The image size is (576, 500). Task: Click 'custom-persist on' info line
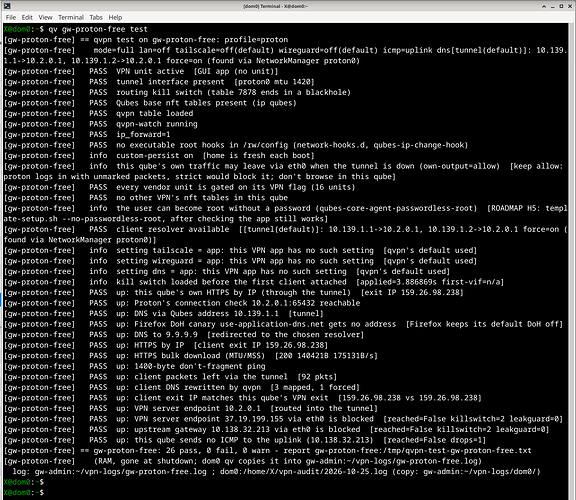159,155
